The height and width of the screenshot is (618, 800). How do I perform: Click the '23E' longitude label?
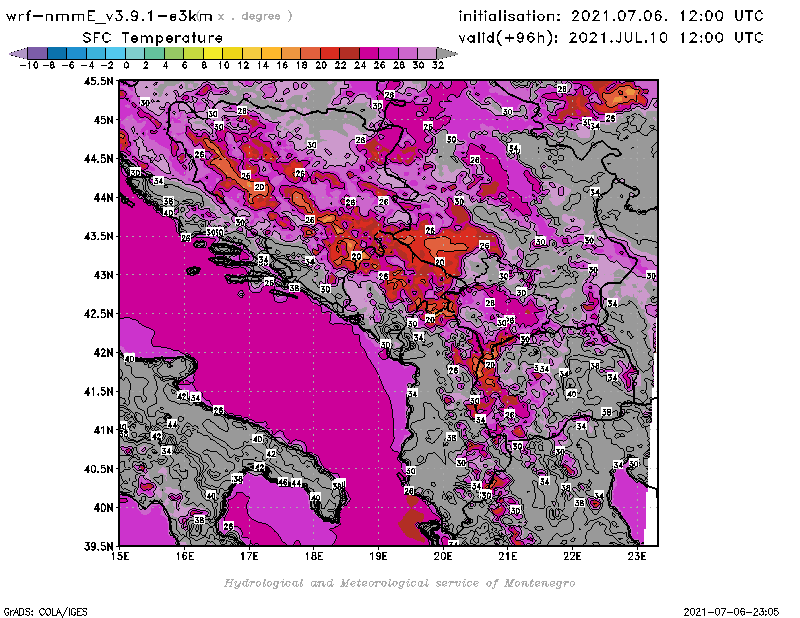click(637, 556)
